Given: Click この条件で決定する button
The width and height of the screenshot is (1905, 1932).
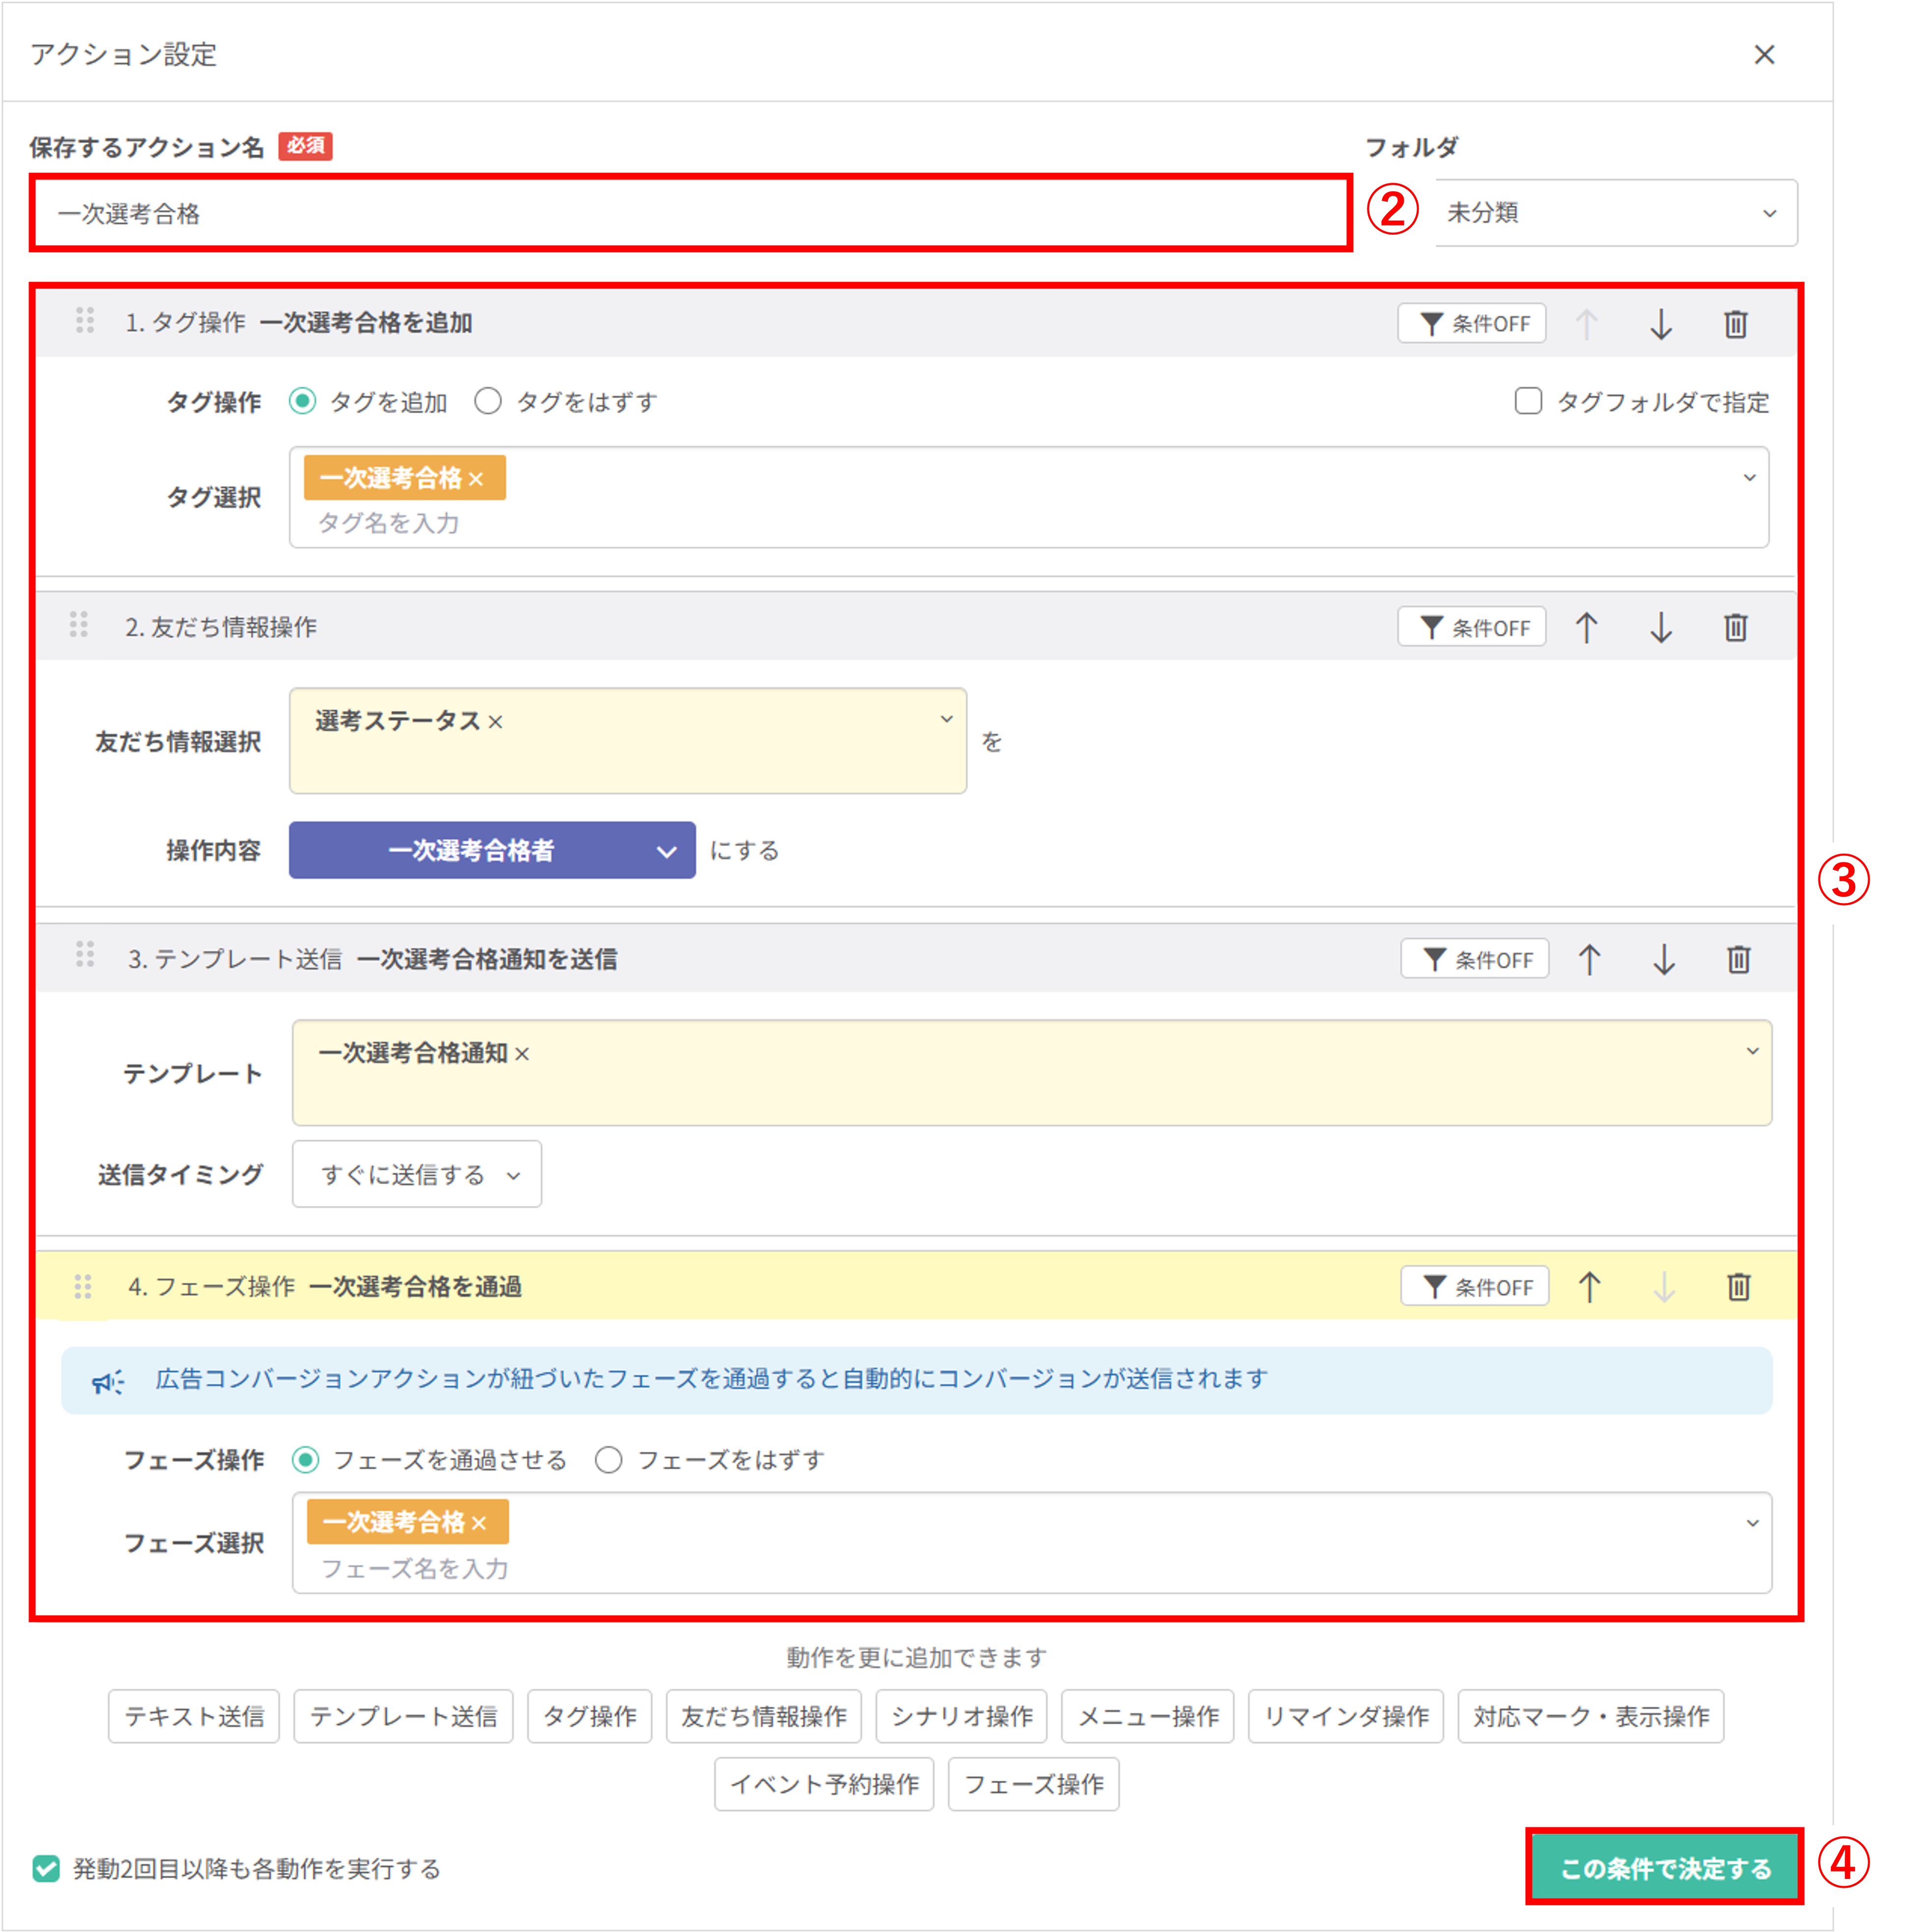Looking at the screenshot, I should (x=1664, y=1868).
